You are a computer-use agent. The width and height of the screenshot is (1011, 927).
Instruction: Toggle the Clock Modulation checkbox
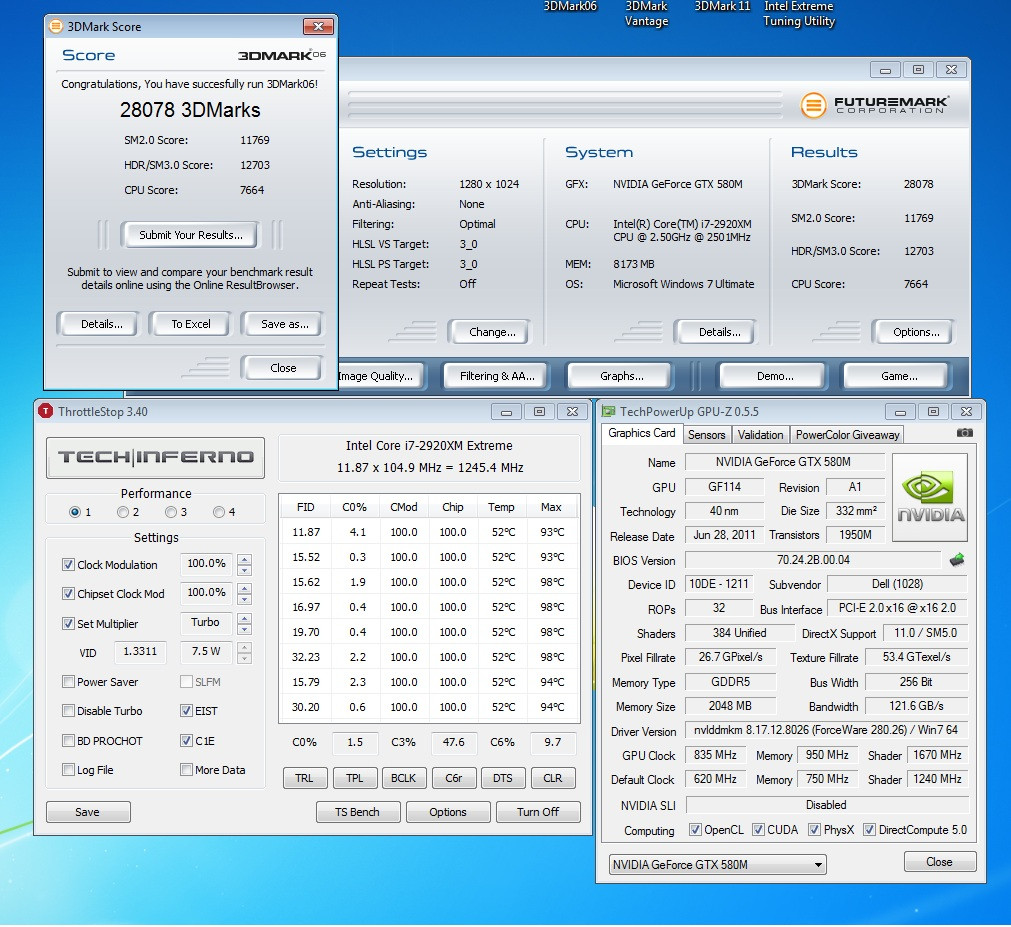(68, 565)
